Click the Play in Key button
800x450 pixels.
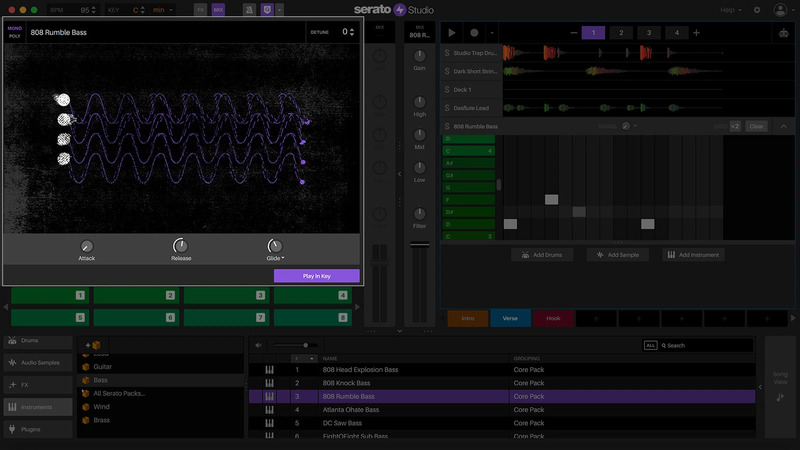(316, 276)
